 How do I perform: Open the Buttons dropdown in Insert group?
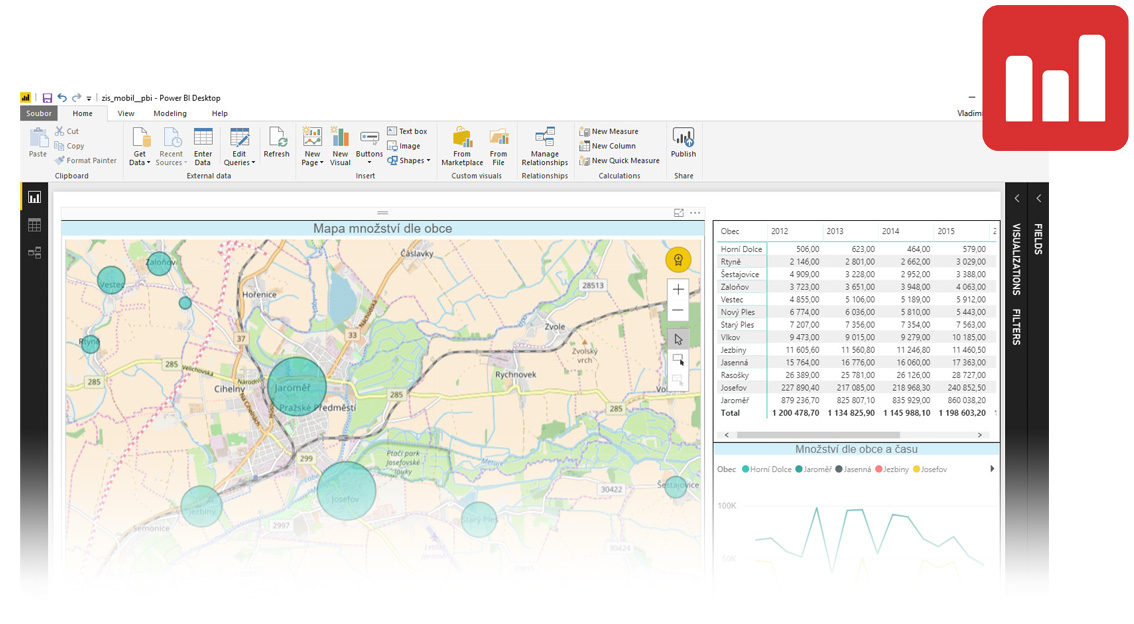[x=369, y=147]
